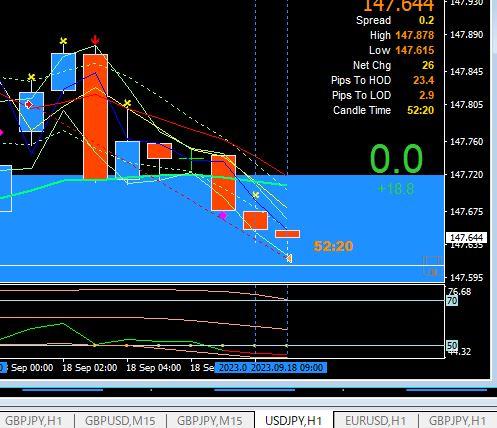Select the tall red bearish candle at 02:00

95,117
